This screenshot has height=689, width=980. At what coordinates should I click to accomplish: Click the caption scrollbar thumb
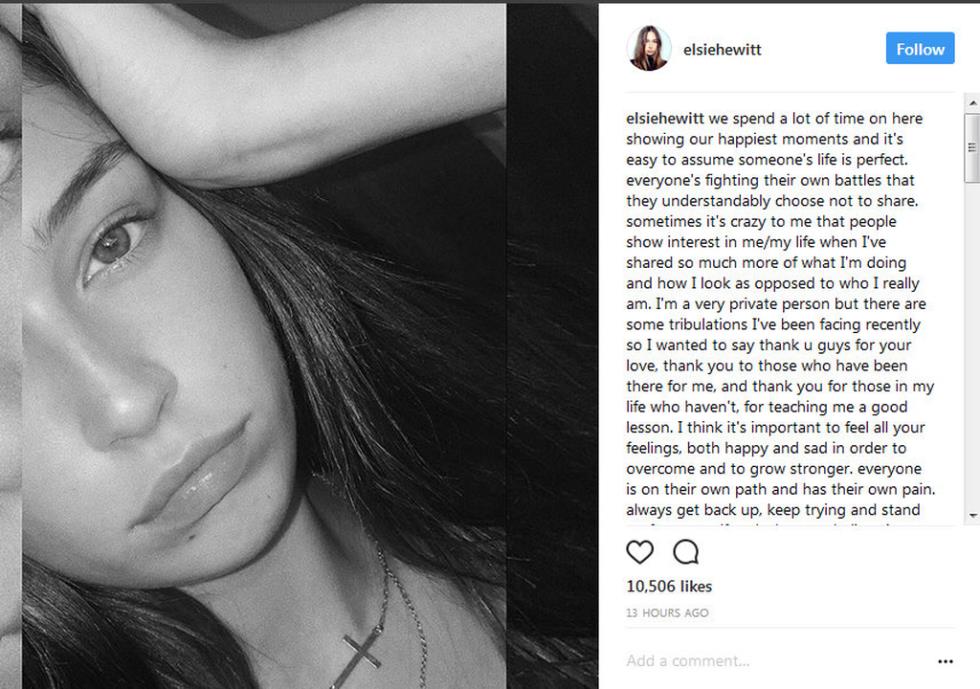click(972, 147)
